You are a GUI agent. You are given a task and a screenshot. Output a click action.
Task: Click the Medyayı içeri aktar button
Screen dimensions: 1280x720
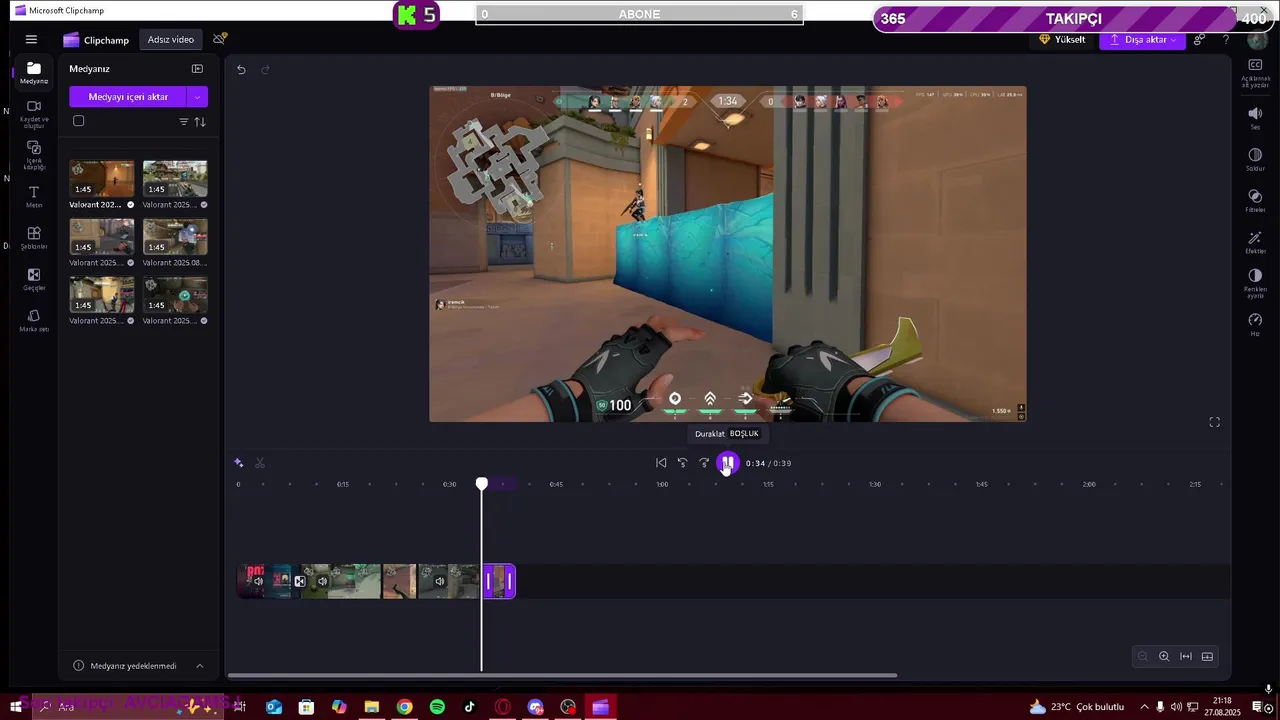pos(128,97)
